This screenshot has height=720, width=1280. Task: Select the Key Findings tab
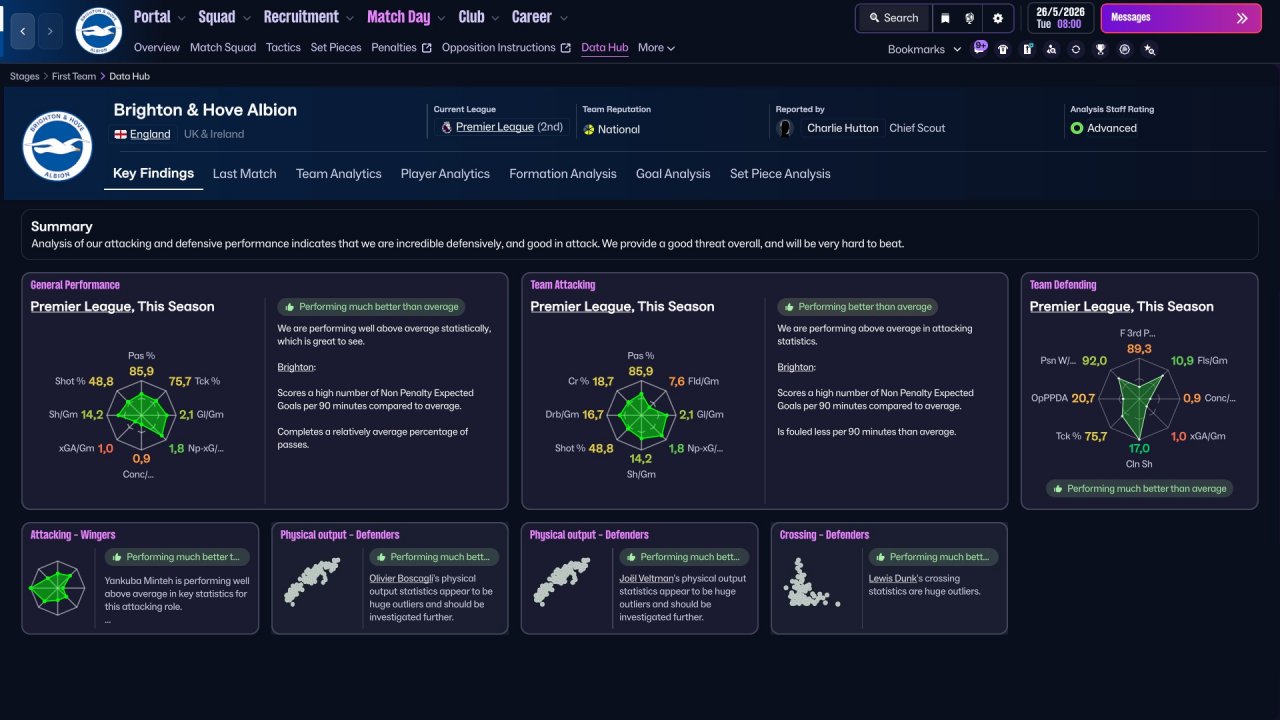153,174
